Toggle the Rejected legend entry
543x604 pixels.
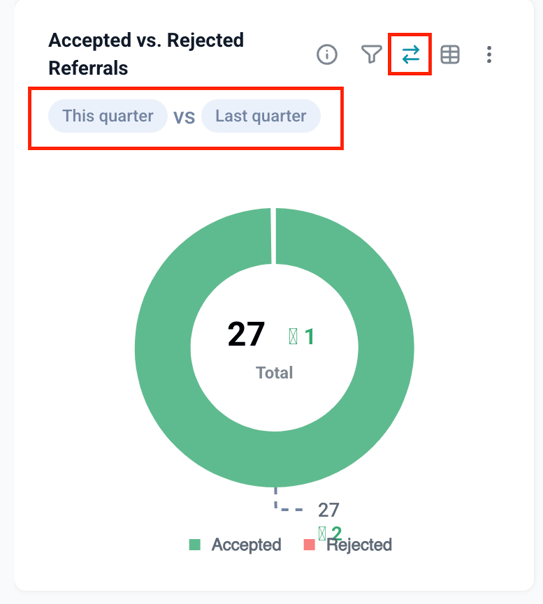click(x=348, y=545)
